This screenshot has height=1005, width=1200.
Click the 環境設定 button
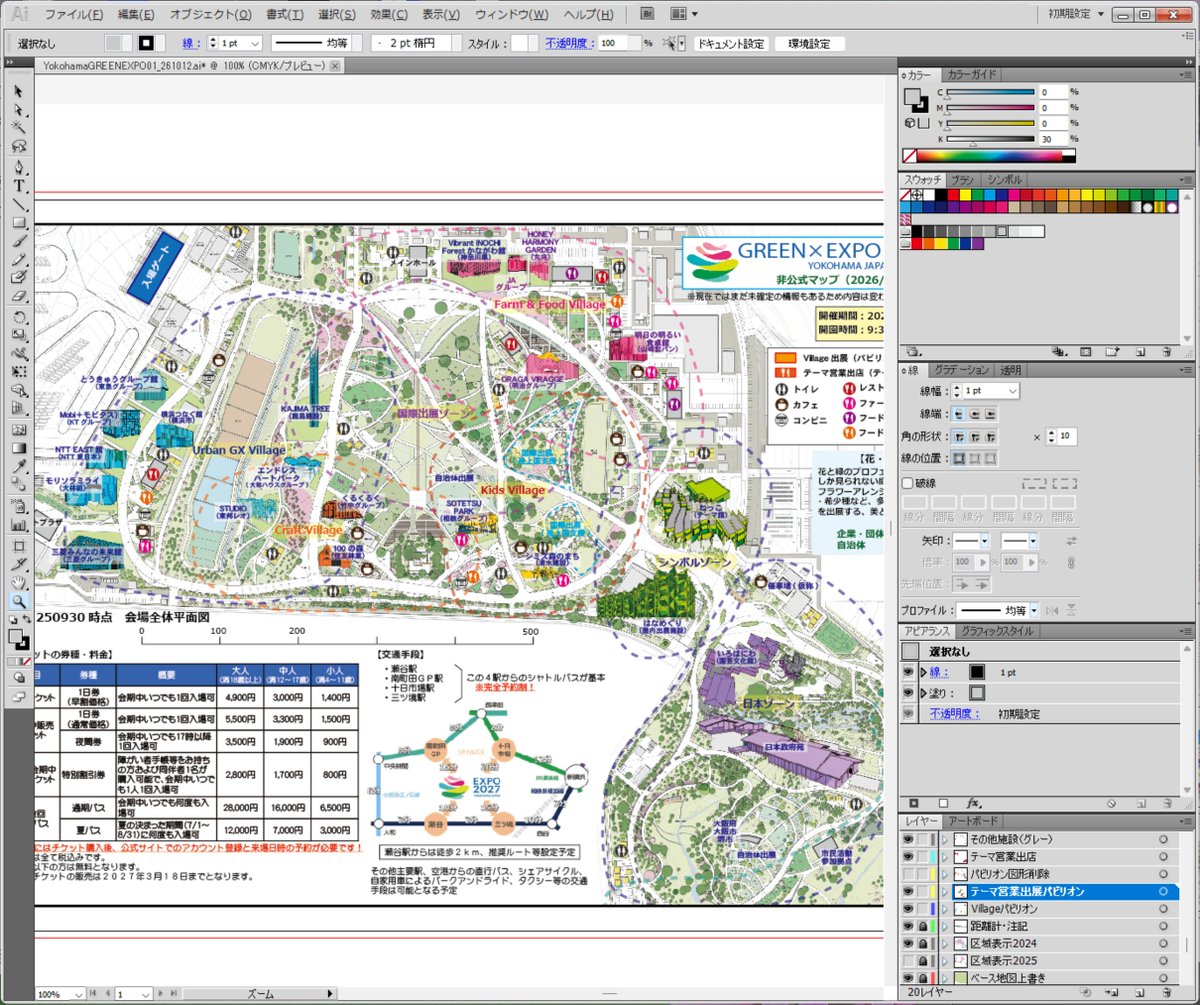(810, 44)
